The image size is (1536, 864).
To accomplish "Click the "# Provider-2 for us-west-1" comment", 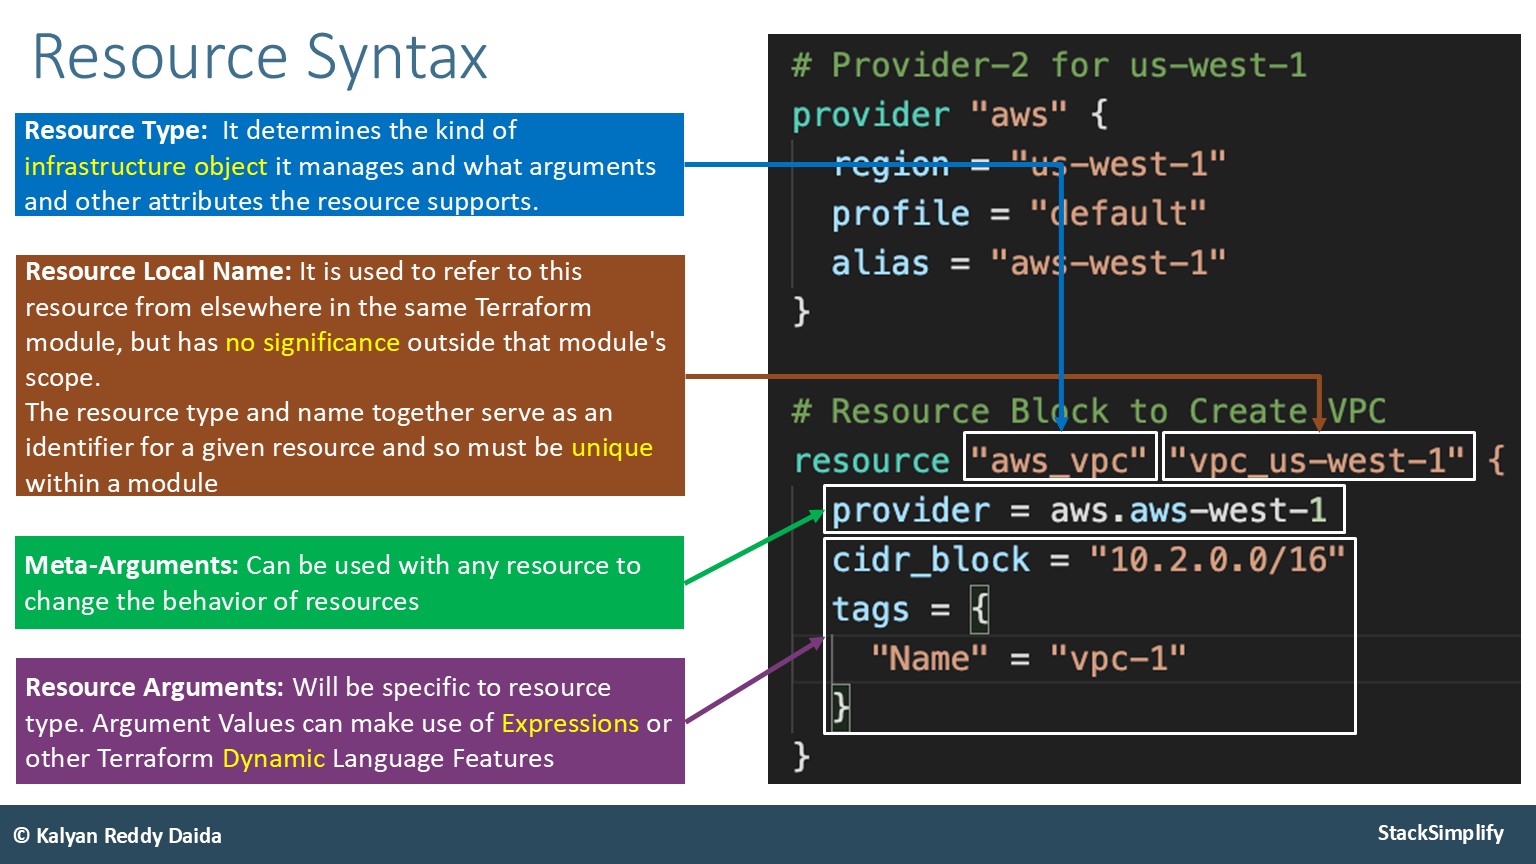I will (1048, 66).
